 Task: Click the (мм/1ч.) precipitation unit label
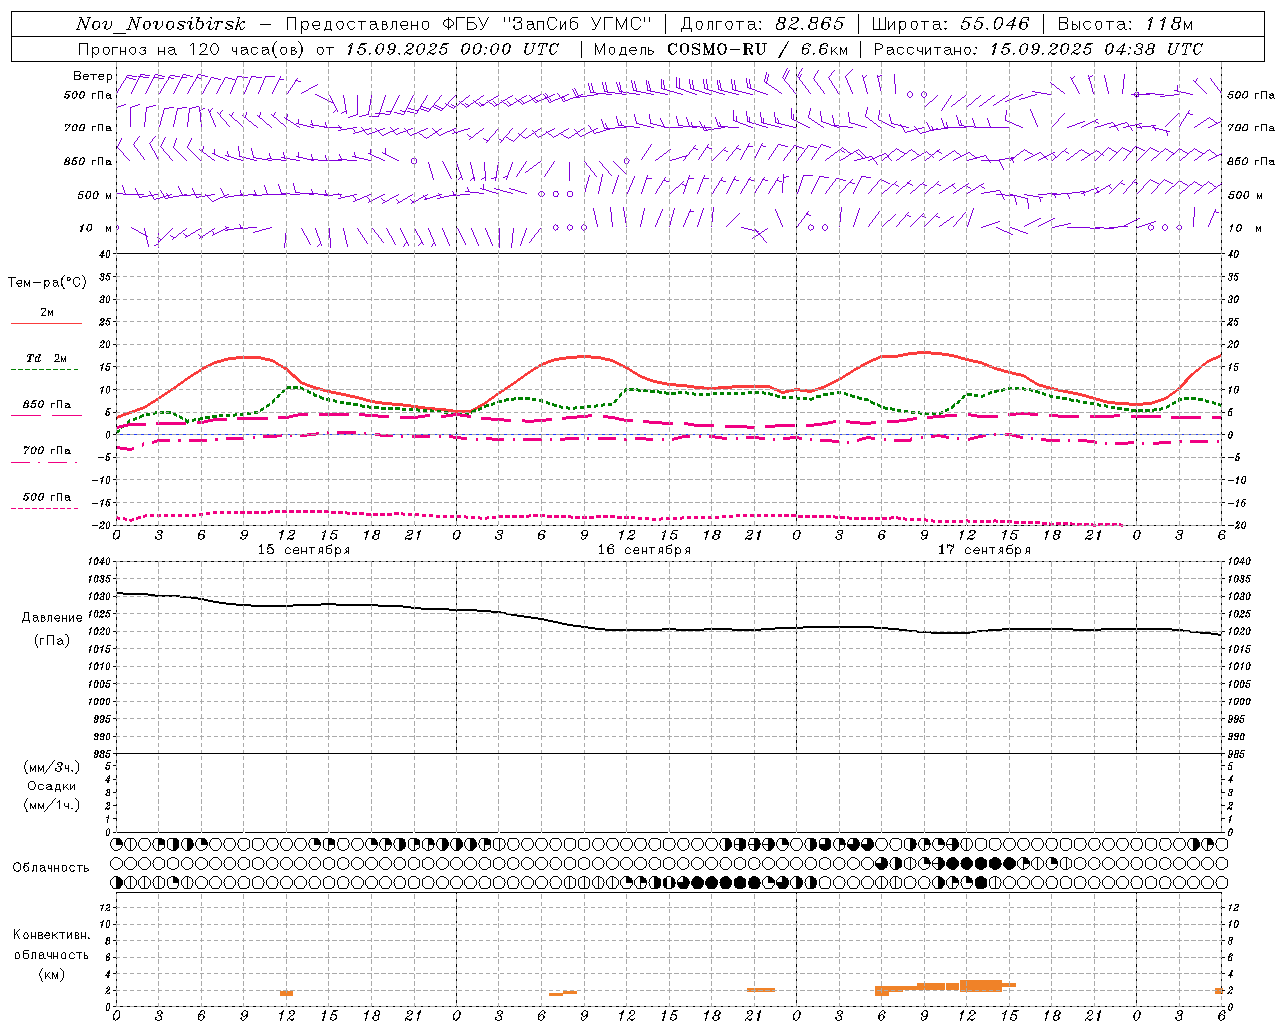52,805
